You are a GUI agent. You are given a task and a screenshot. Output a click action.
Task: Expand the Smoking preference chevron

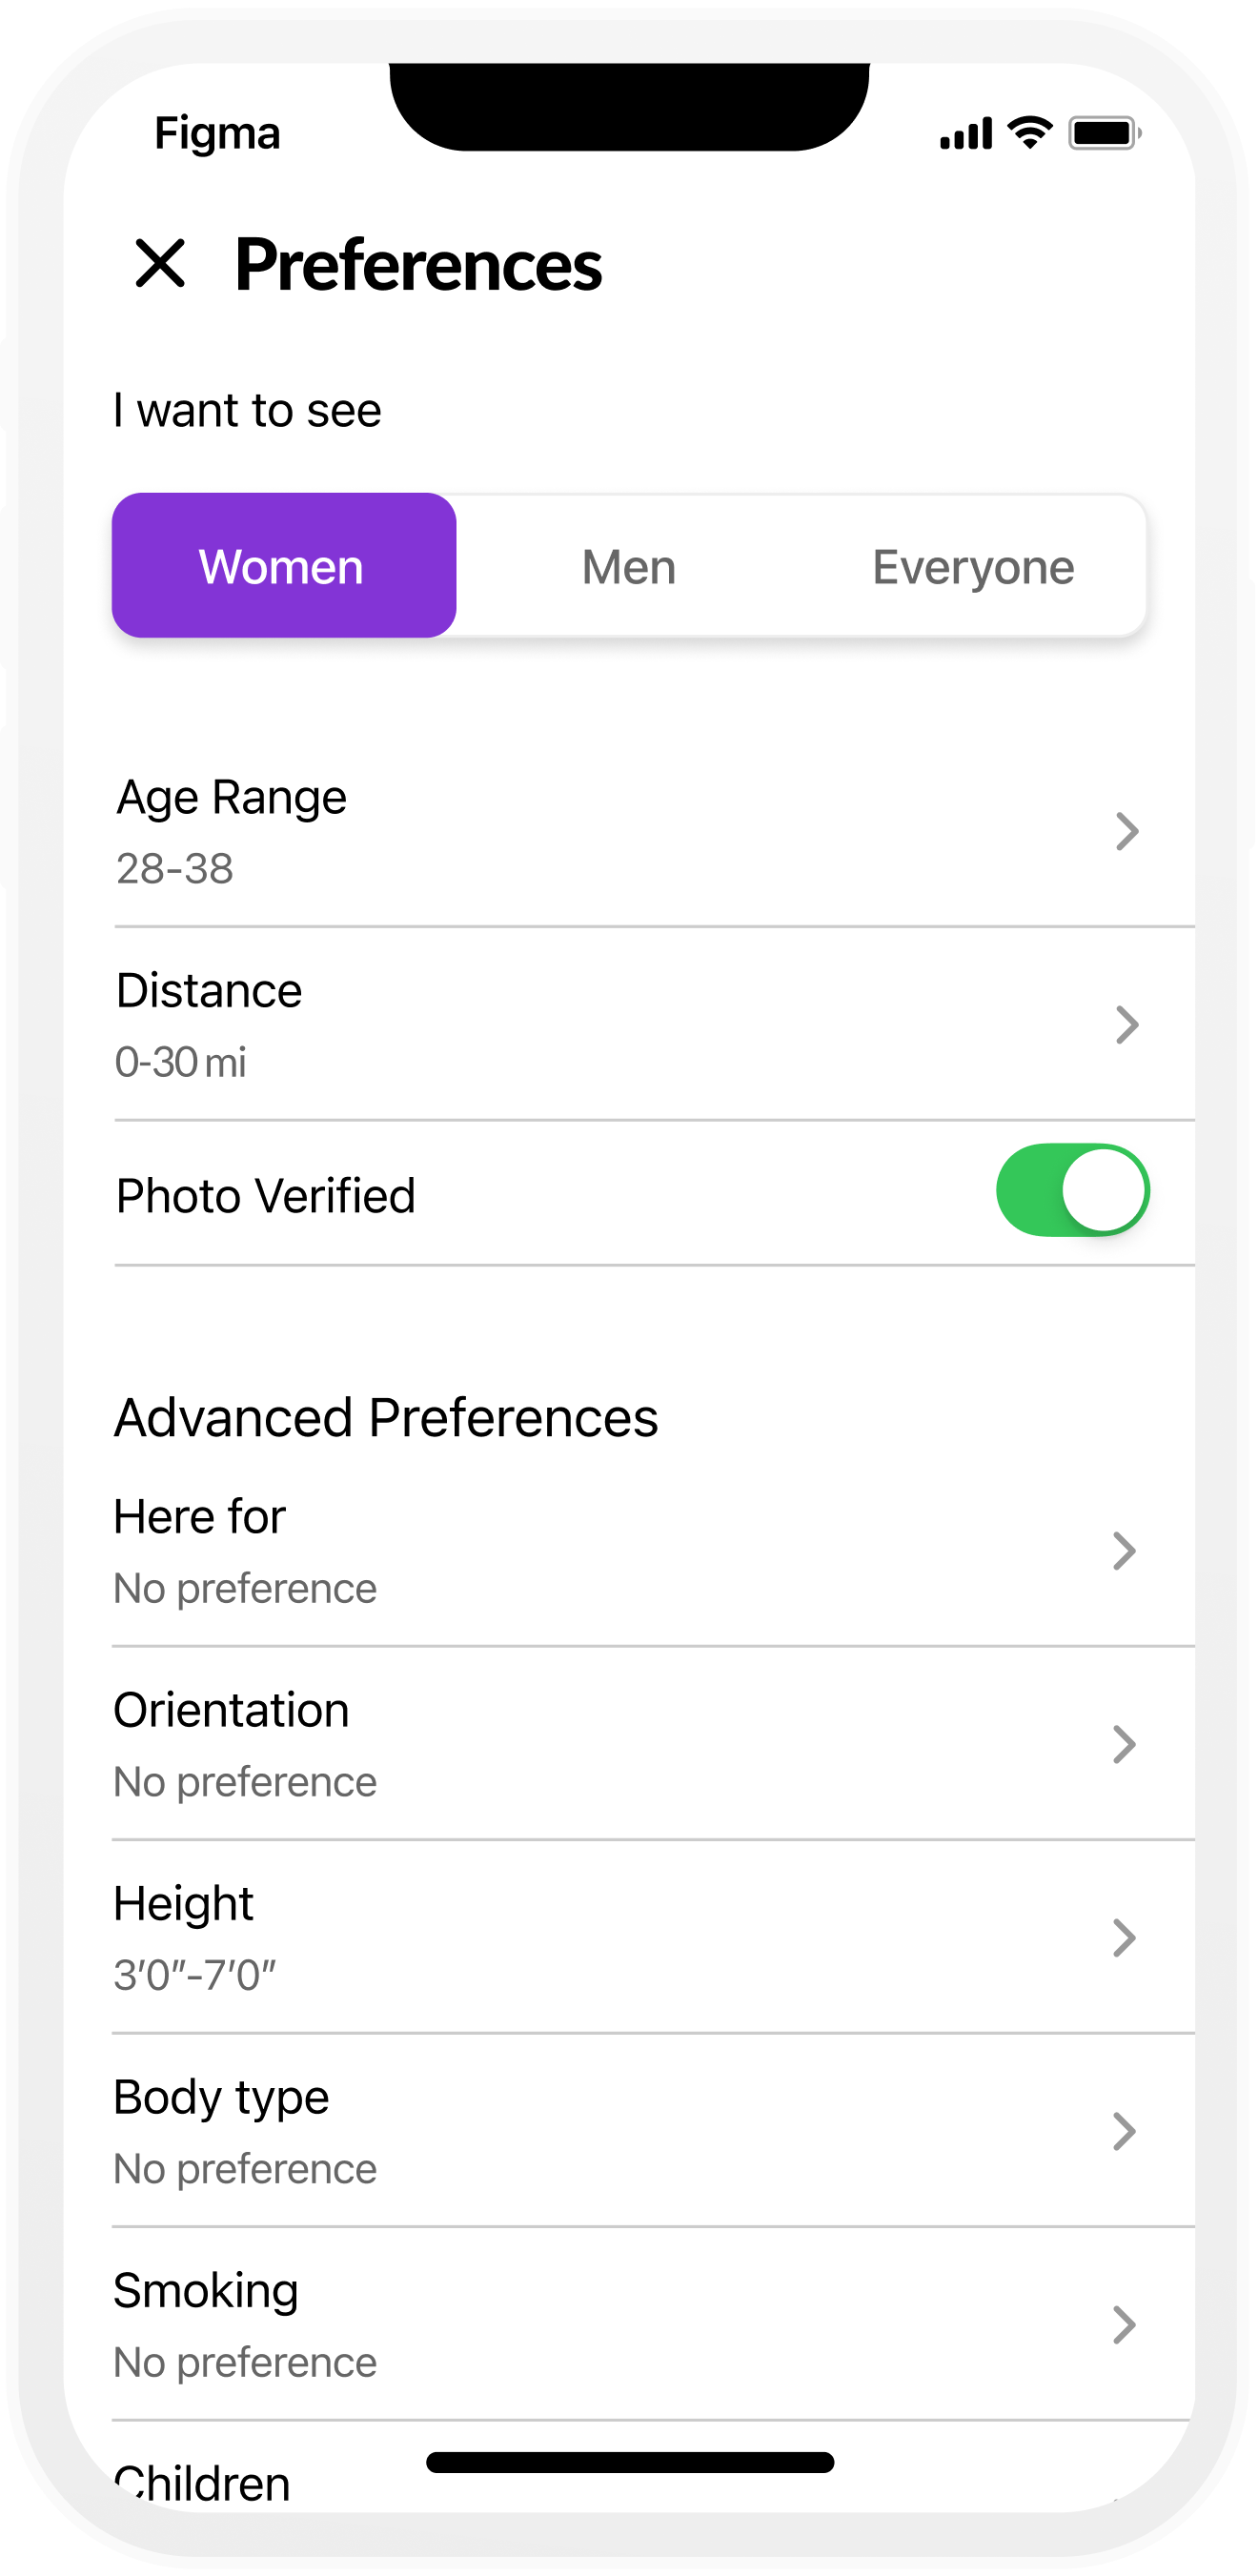click(1124, 2325)
